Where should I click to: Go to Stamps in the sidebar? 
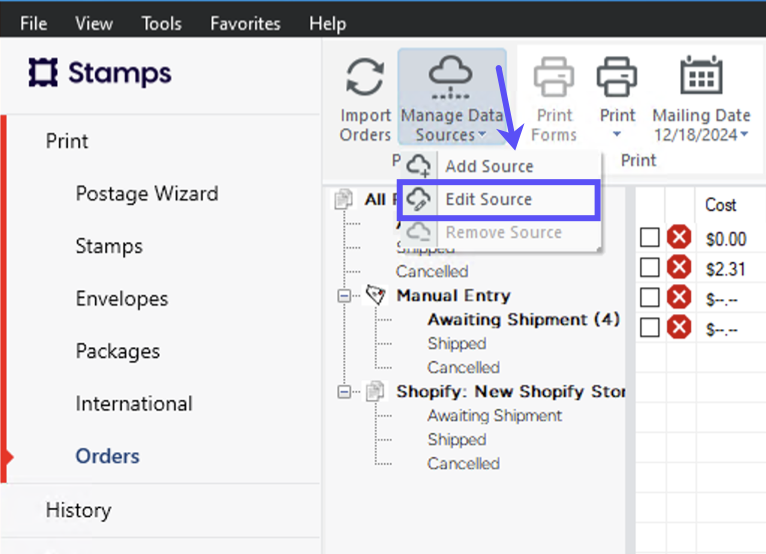(109, 246)
